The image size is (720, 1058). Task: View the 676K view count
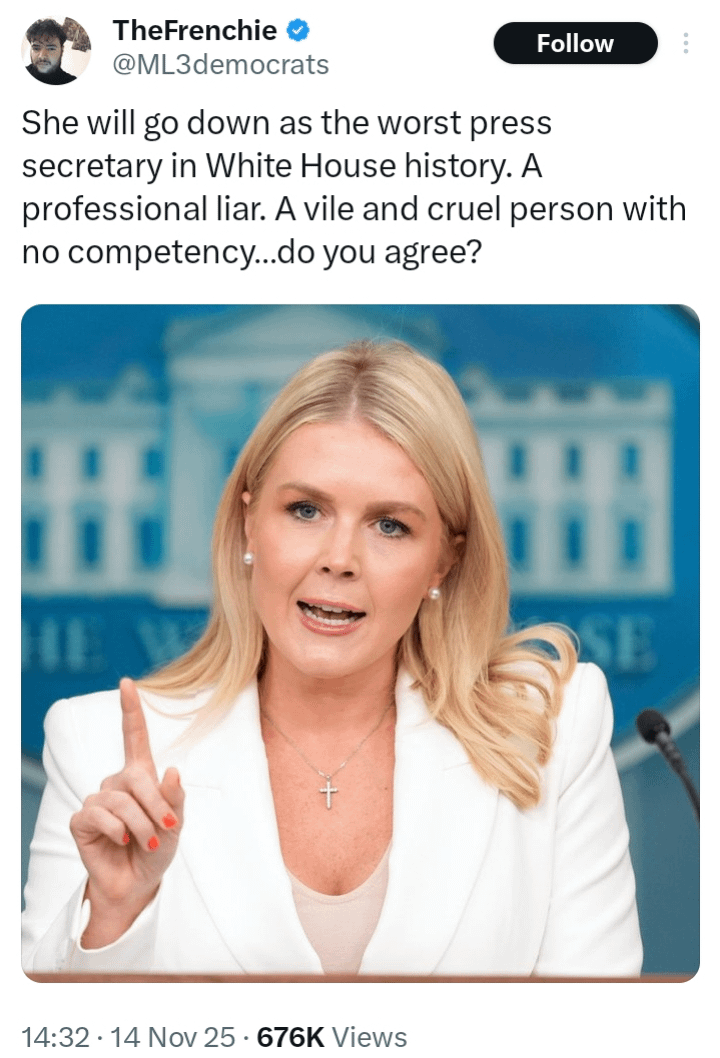291,1036
